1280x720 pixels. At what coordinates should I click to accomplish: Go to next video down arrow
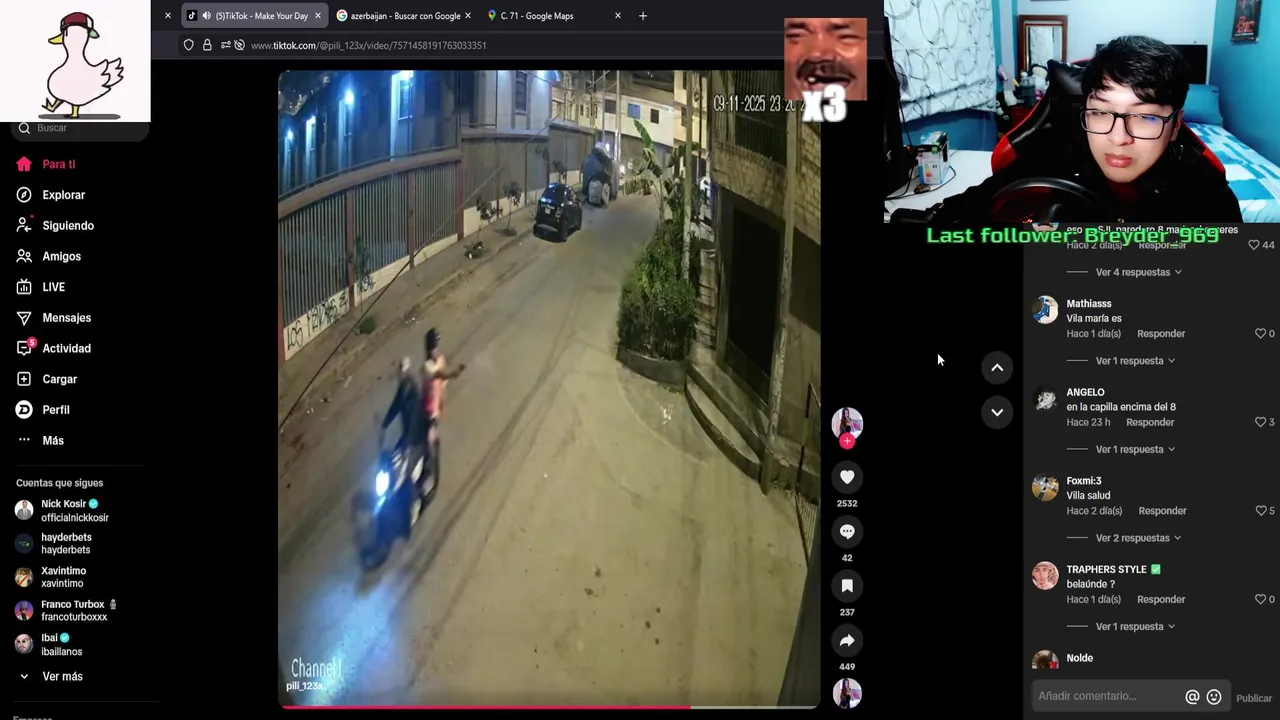pyautogui.click(x=997, y=412)
